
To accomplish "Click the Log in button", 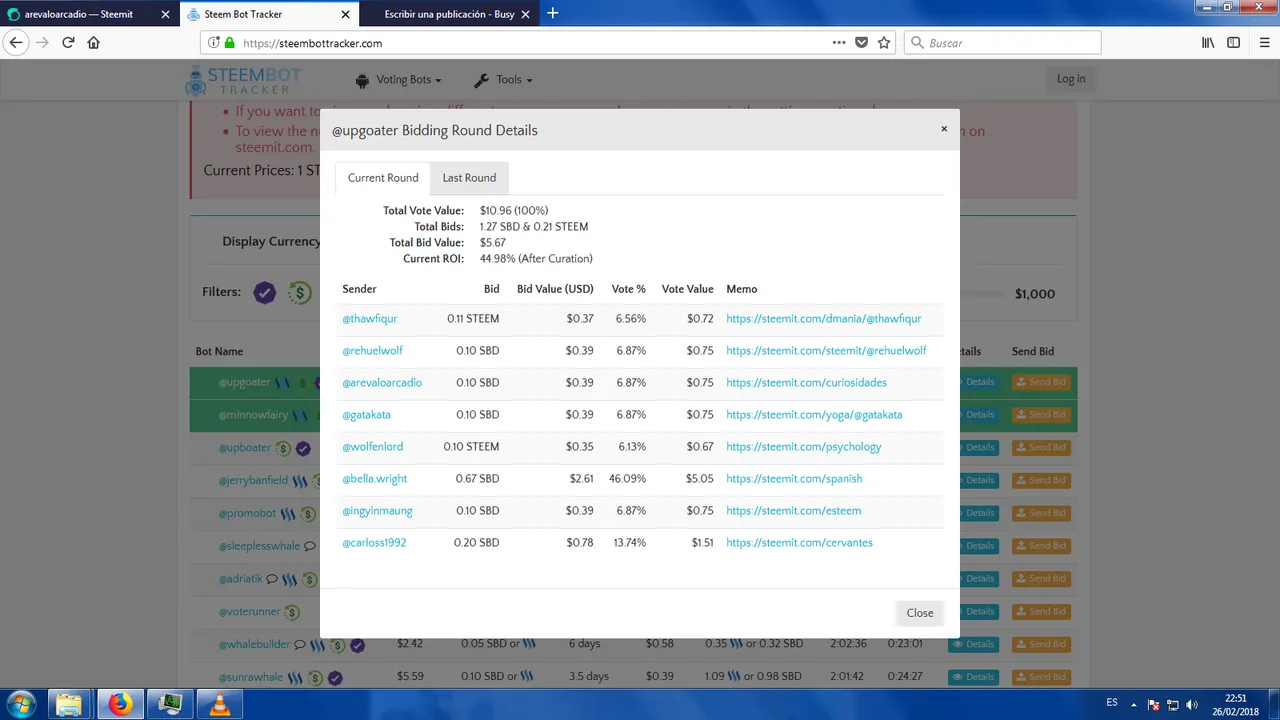I will [1071, 79].
